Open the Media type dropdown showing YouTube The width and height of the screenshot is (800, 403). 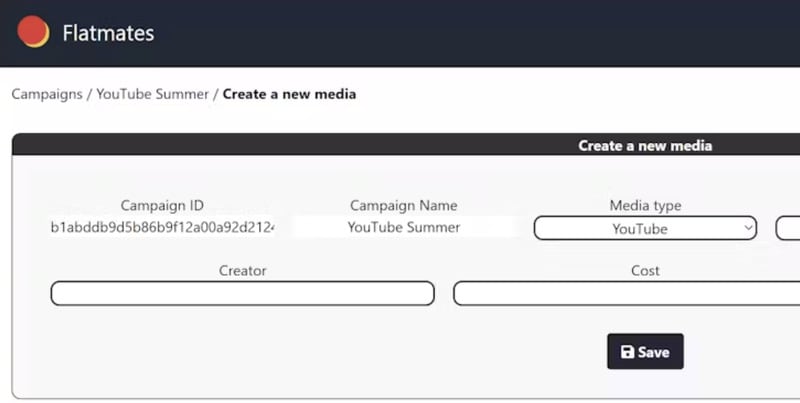click(x=640, y=228)
